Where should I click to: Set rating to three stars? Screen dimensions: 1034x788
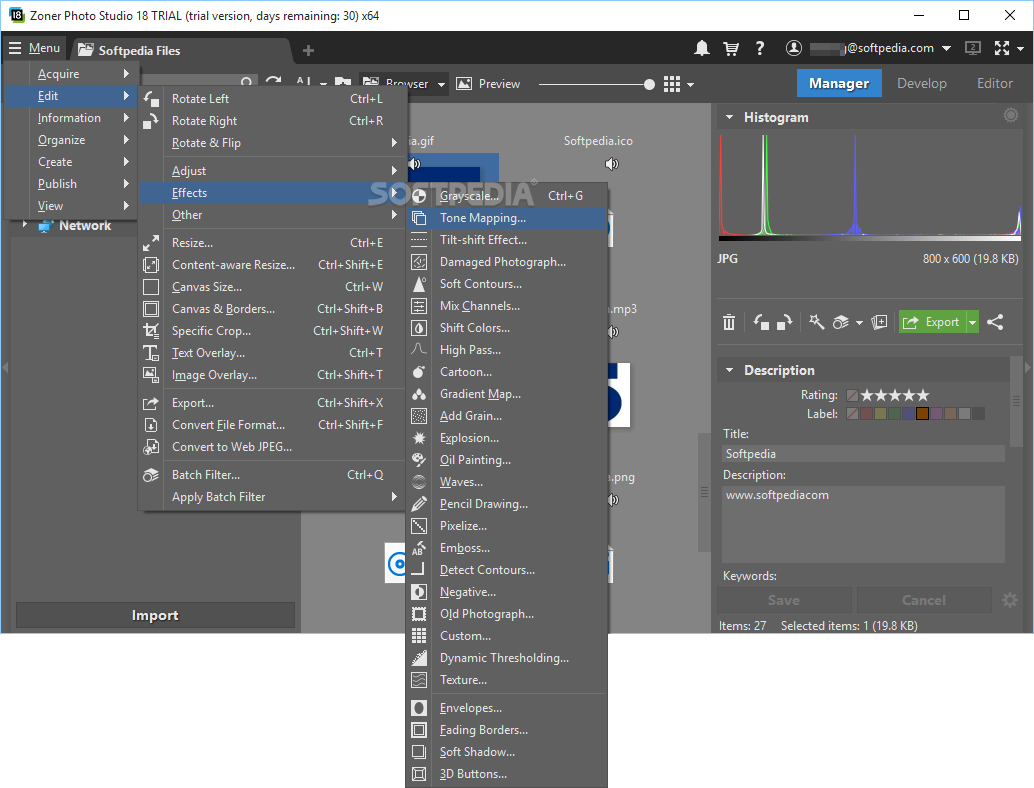(895, 395)
